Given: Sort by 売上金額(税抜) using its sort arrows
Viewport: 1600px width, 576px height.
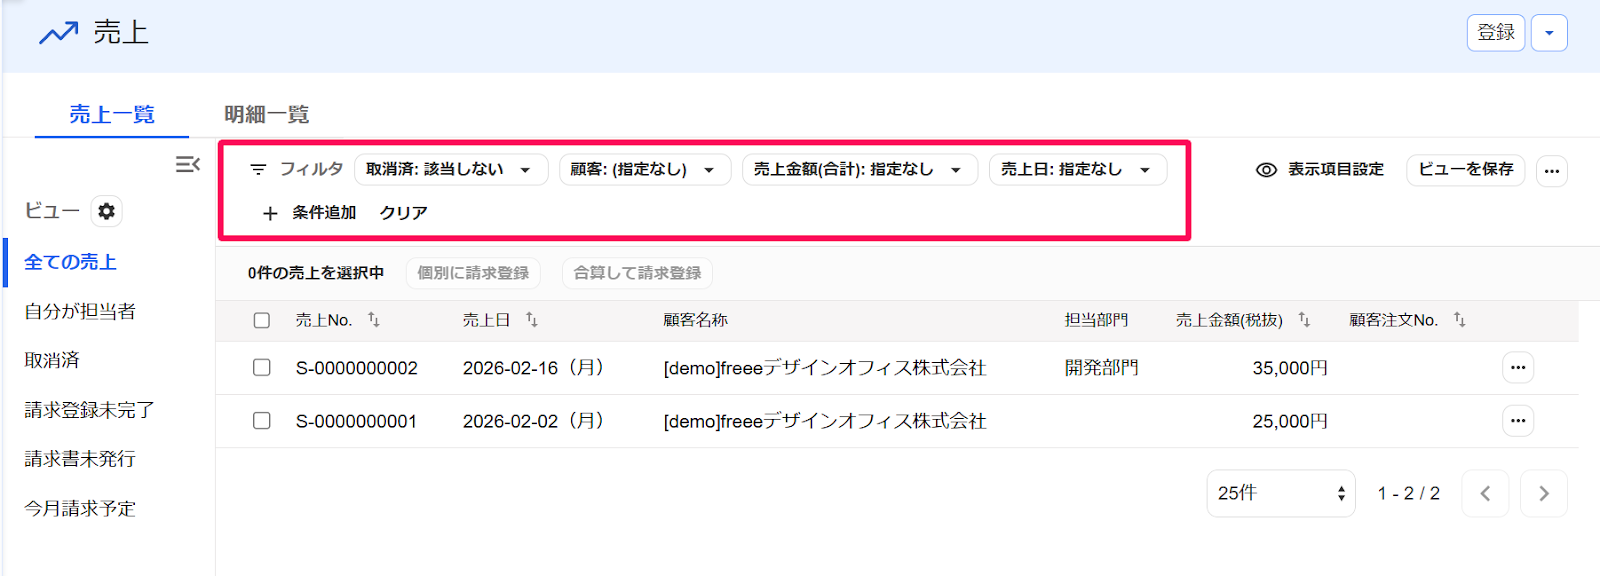Looking at the screenshot, I should pyautogui.click(x=1304, y=320).
